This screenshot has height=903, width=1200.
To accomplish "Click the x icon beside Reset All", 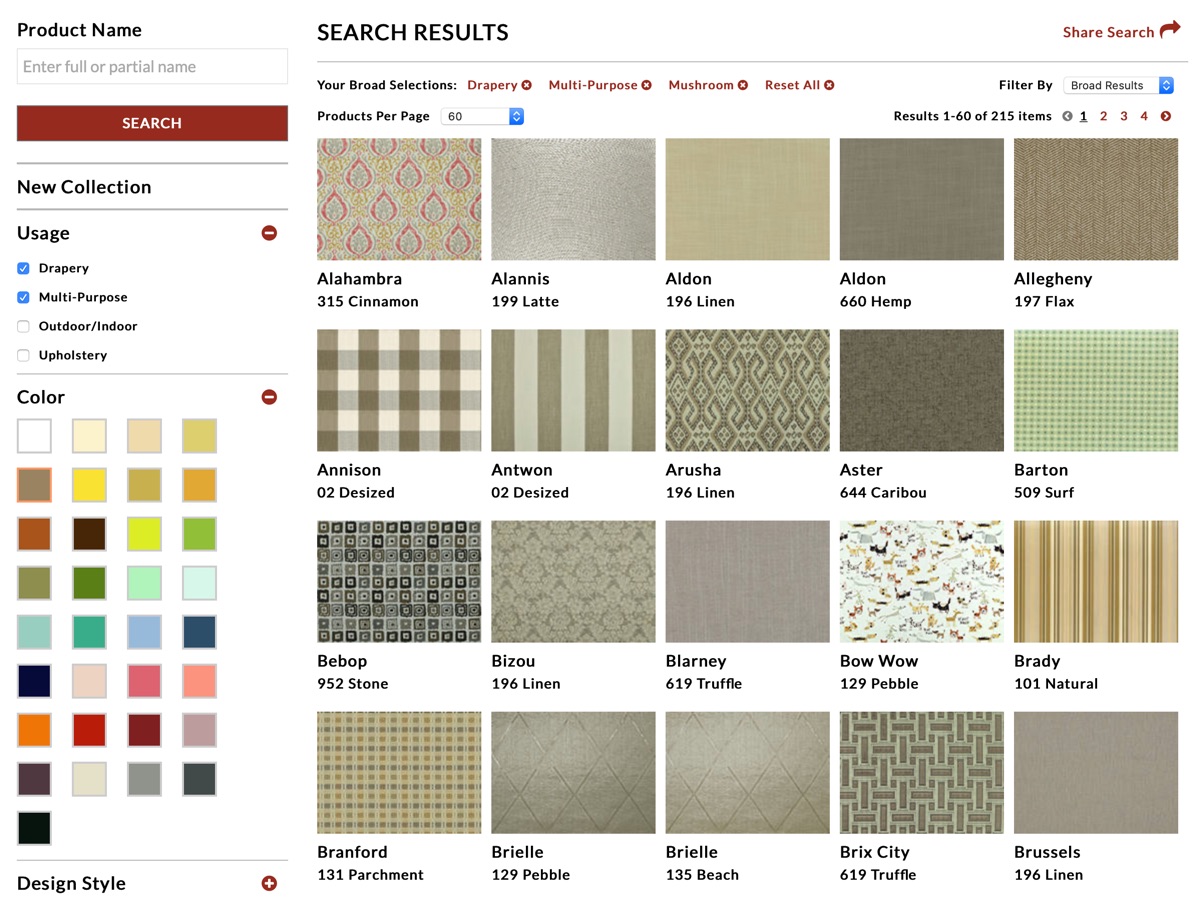I will coord(829,85).
